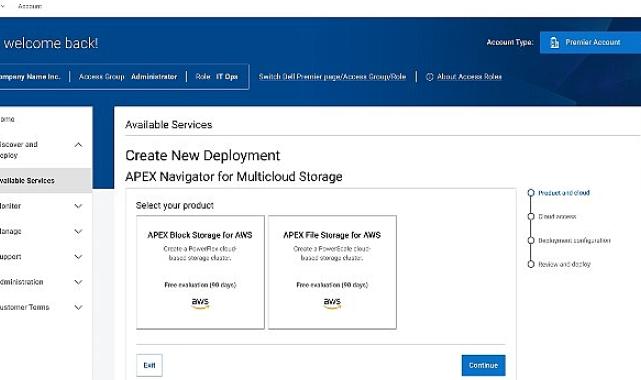
Task: Click 'Create a PowerFlex cloud-based storage cluster' text
Action: [200, 253]
